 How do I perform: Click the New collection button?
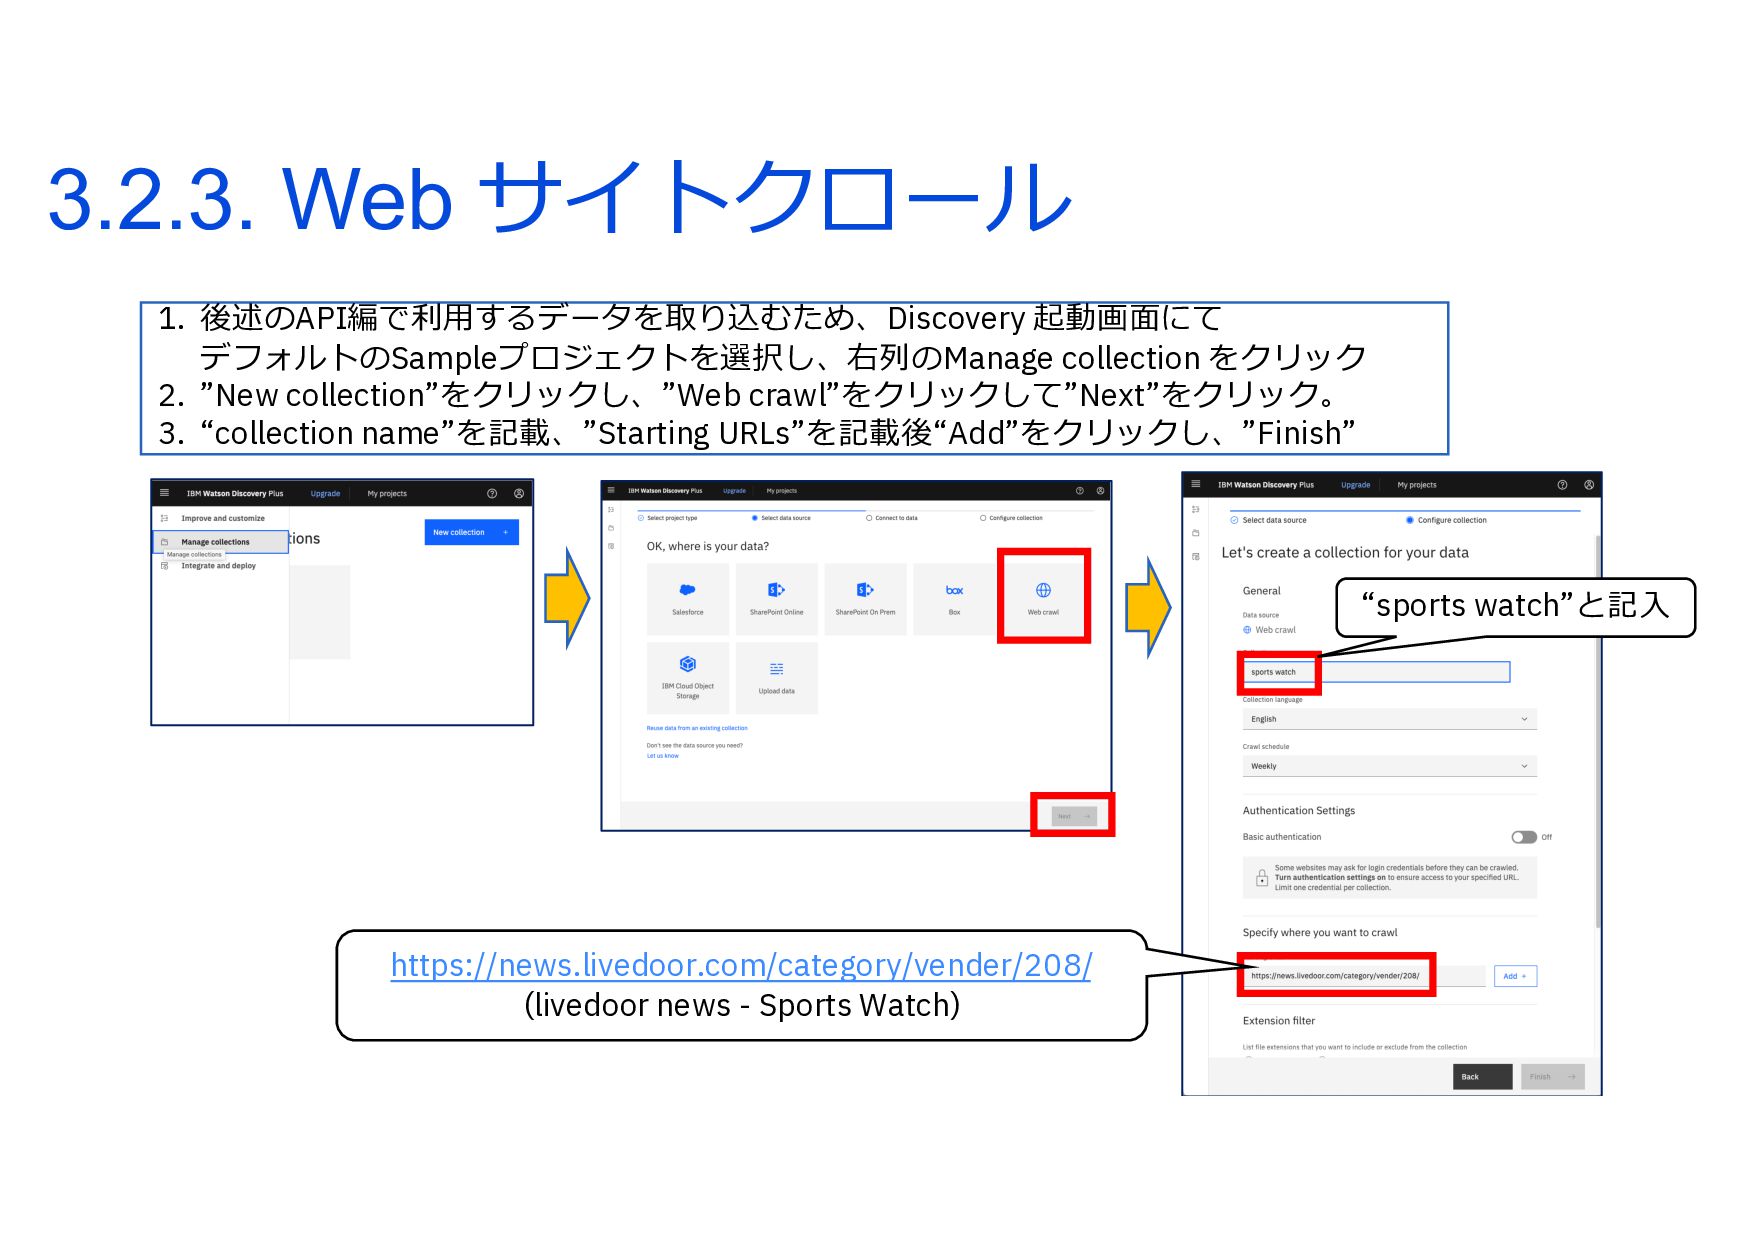[472, 532]
